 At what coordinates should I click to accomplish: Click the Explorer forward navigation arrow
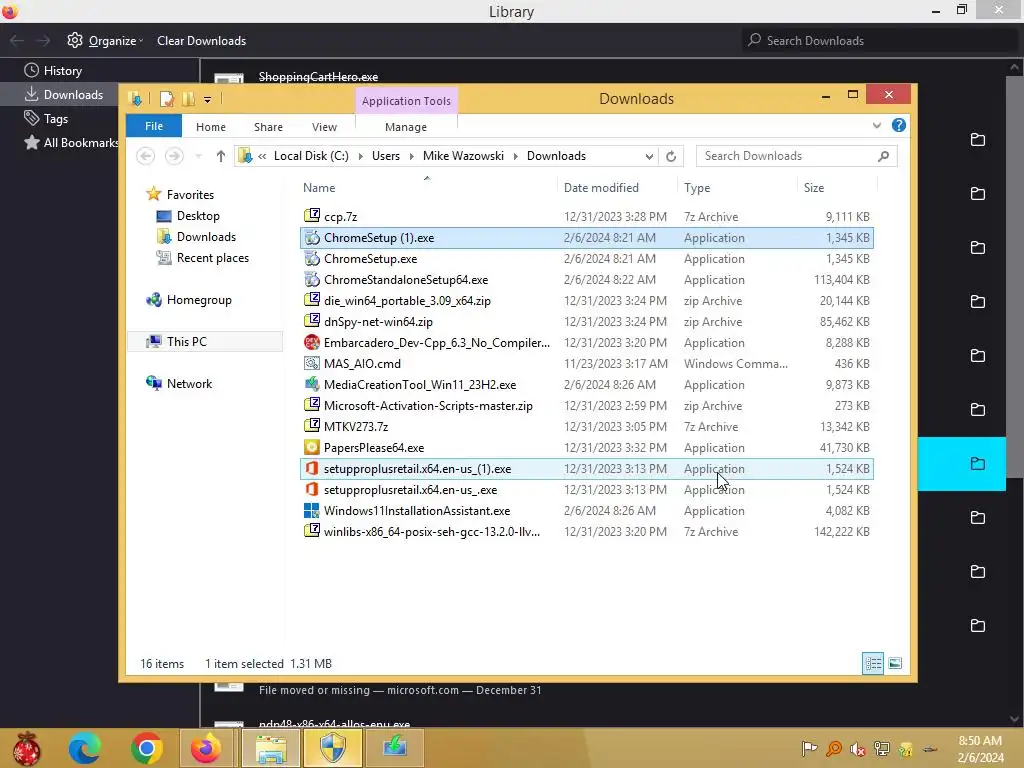pos(174,156)
